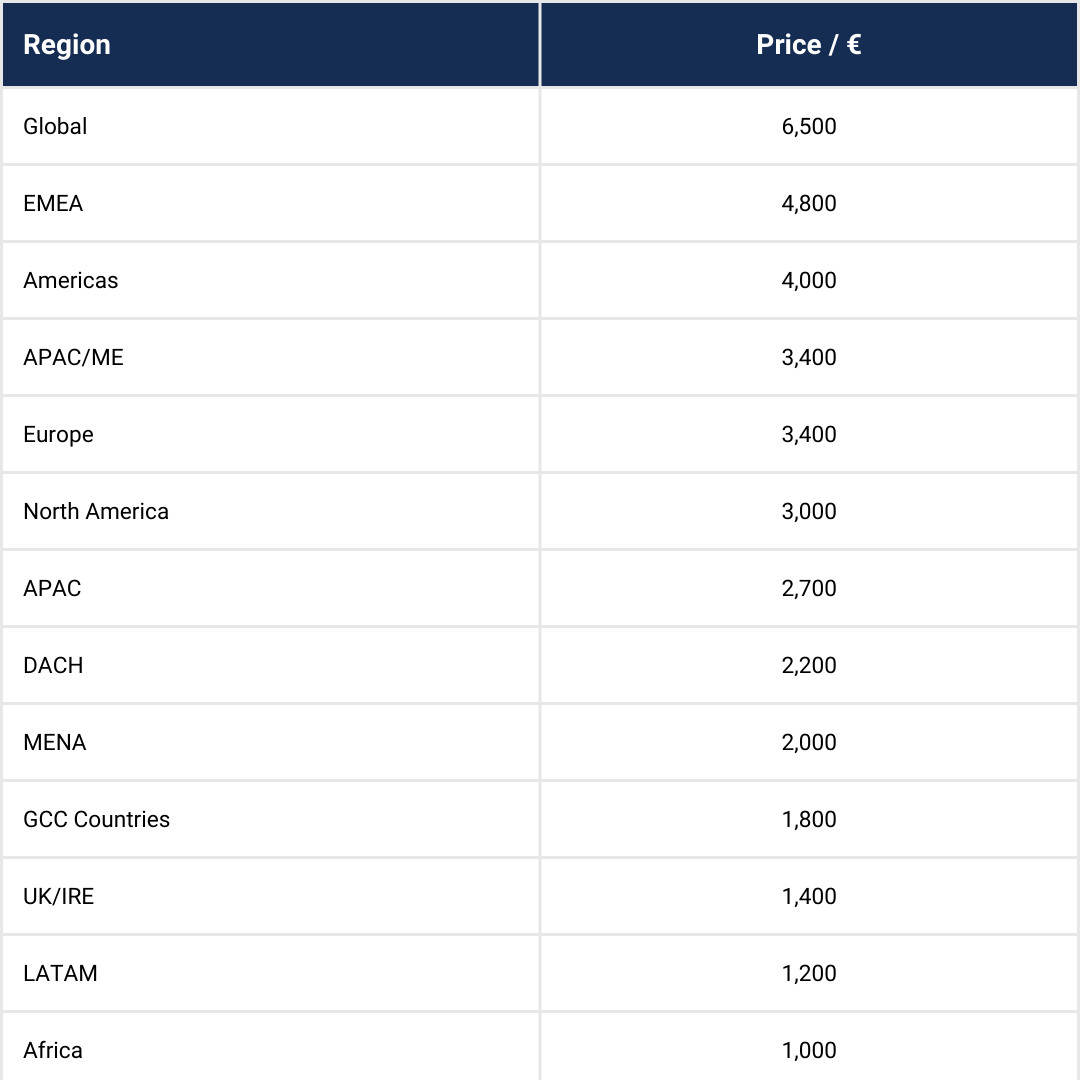1080x1080 pixels.
Task: Select the Global region cell
Action: [x=56, y=126]
